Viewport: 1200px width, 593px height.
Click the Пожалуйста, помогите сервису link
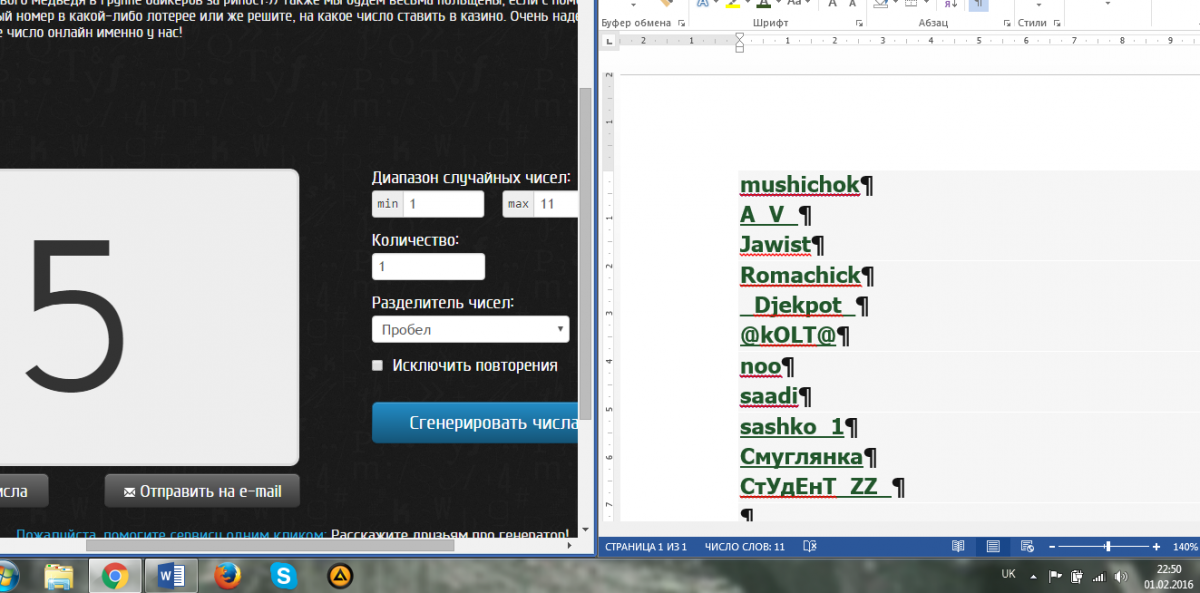click(x=171, y=535)
